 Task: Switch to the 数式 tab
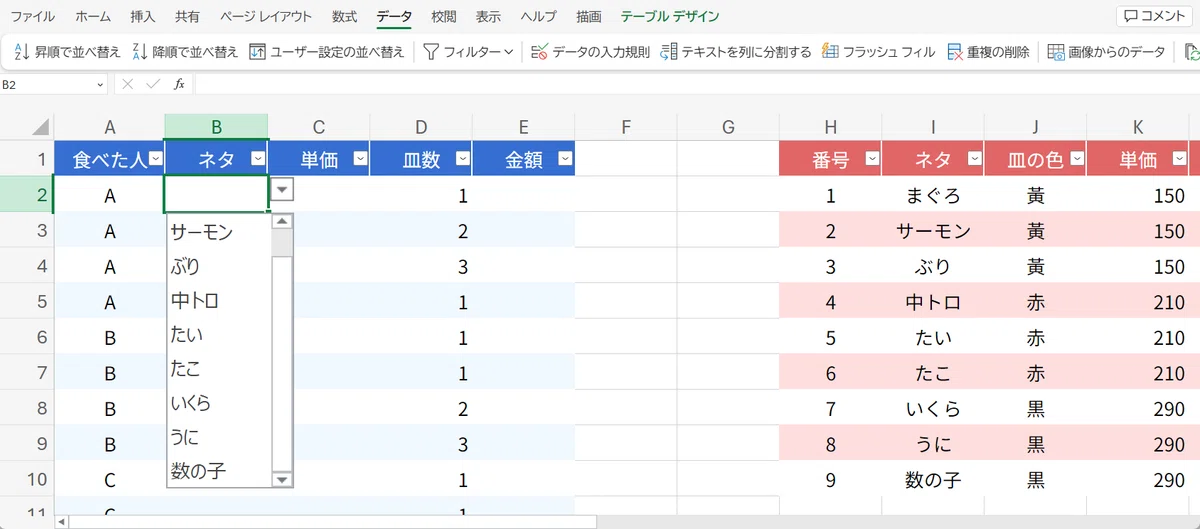pyautogui.click(x=345, y=17)
